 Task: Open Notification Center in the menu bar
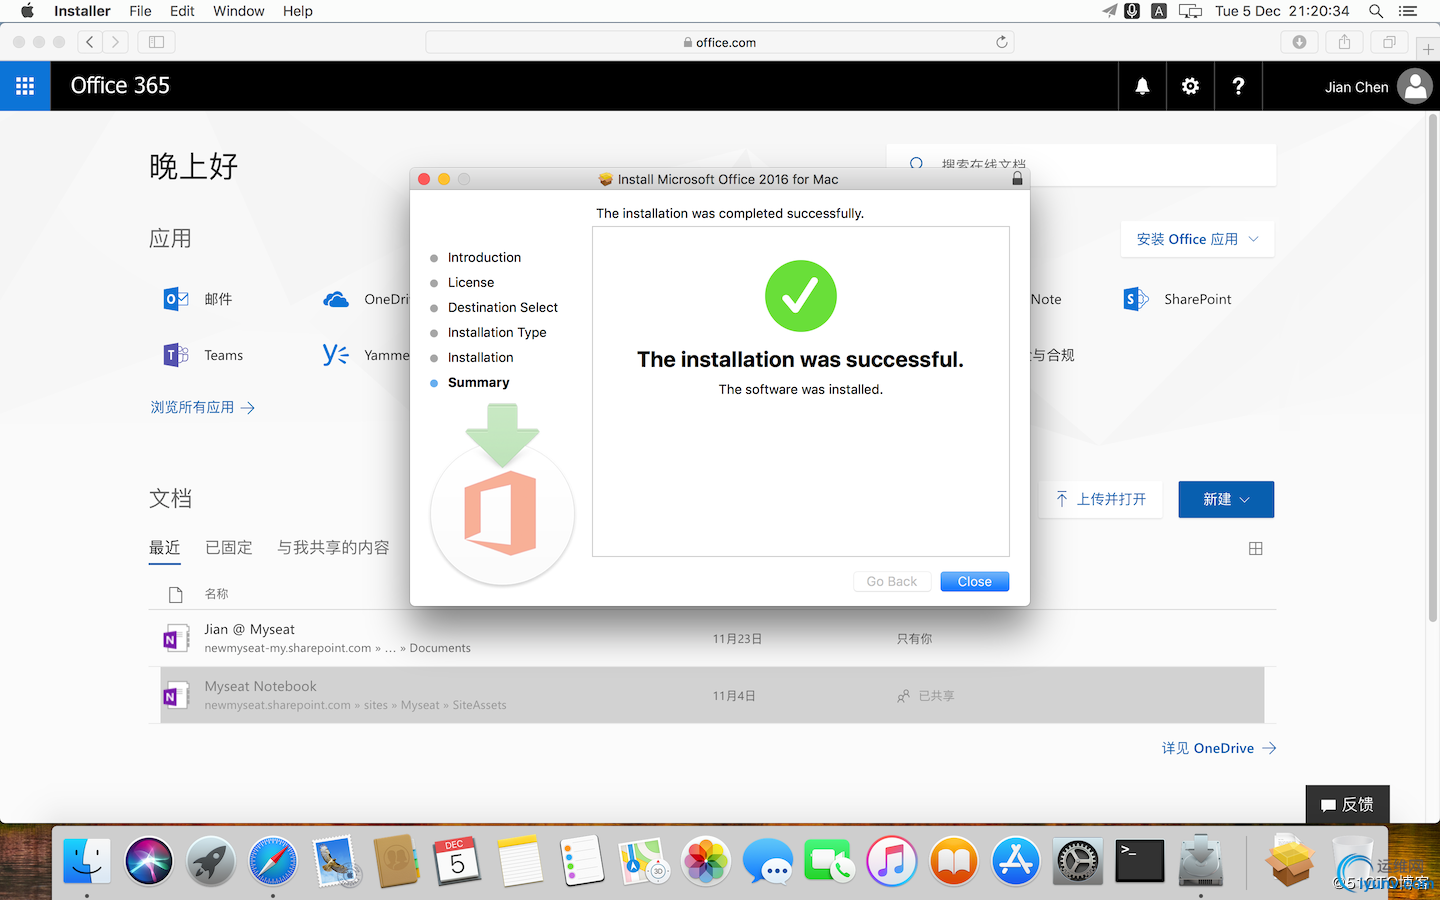point(1408,11)
